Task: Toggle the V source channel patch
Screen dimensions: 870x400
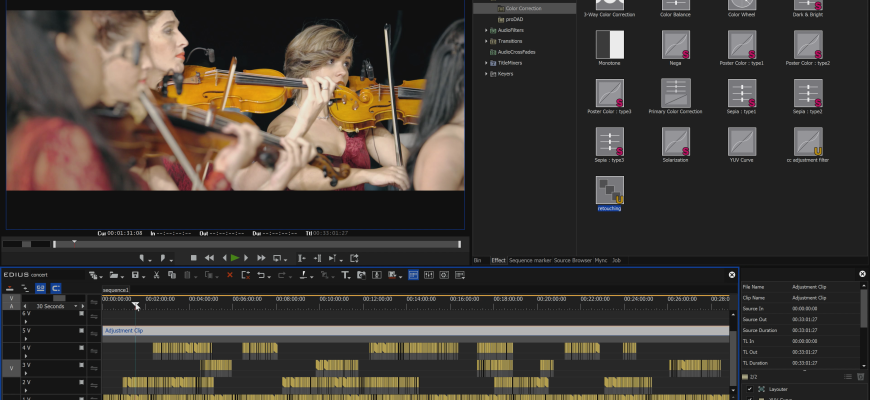Action: [x=11, y=368]
